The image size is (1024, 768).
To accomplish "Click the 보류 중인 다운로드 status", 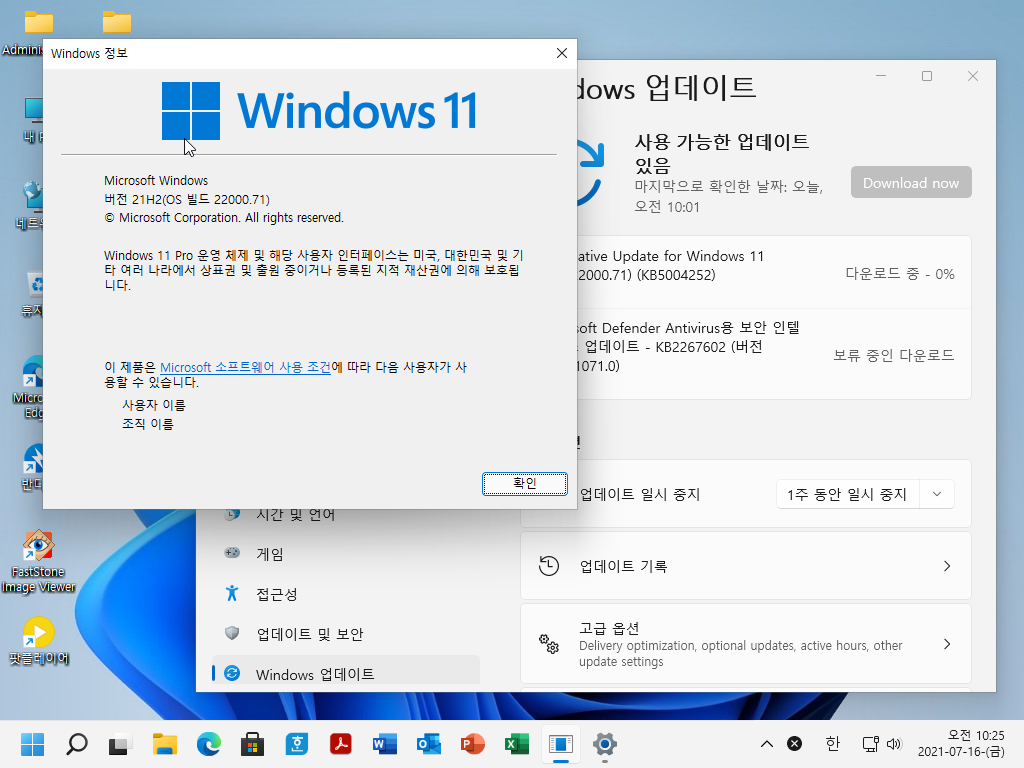I will coord(893,355).
